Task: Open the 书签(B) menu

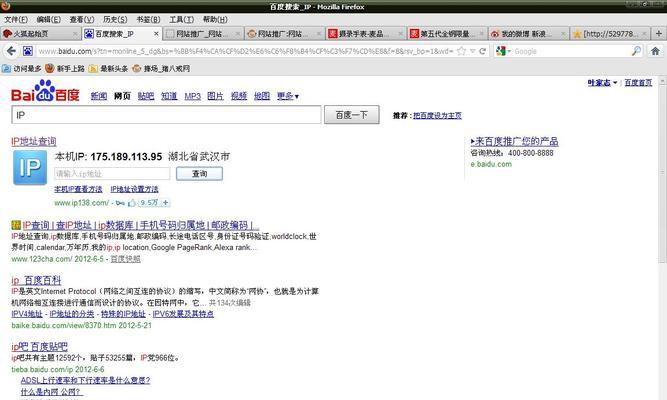Action: coord(148,20)
